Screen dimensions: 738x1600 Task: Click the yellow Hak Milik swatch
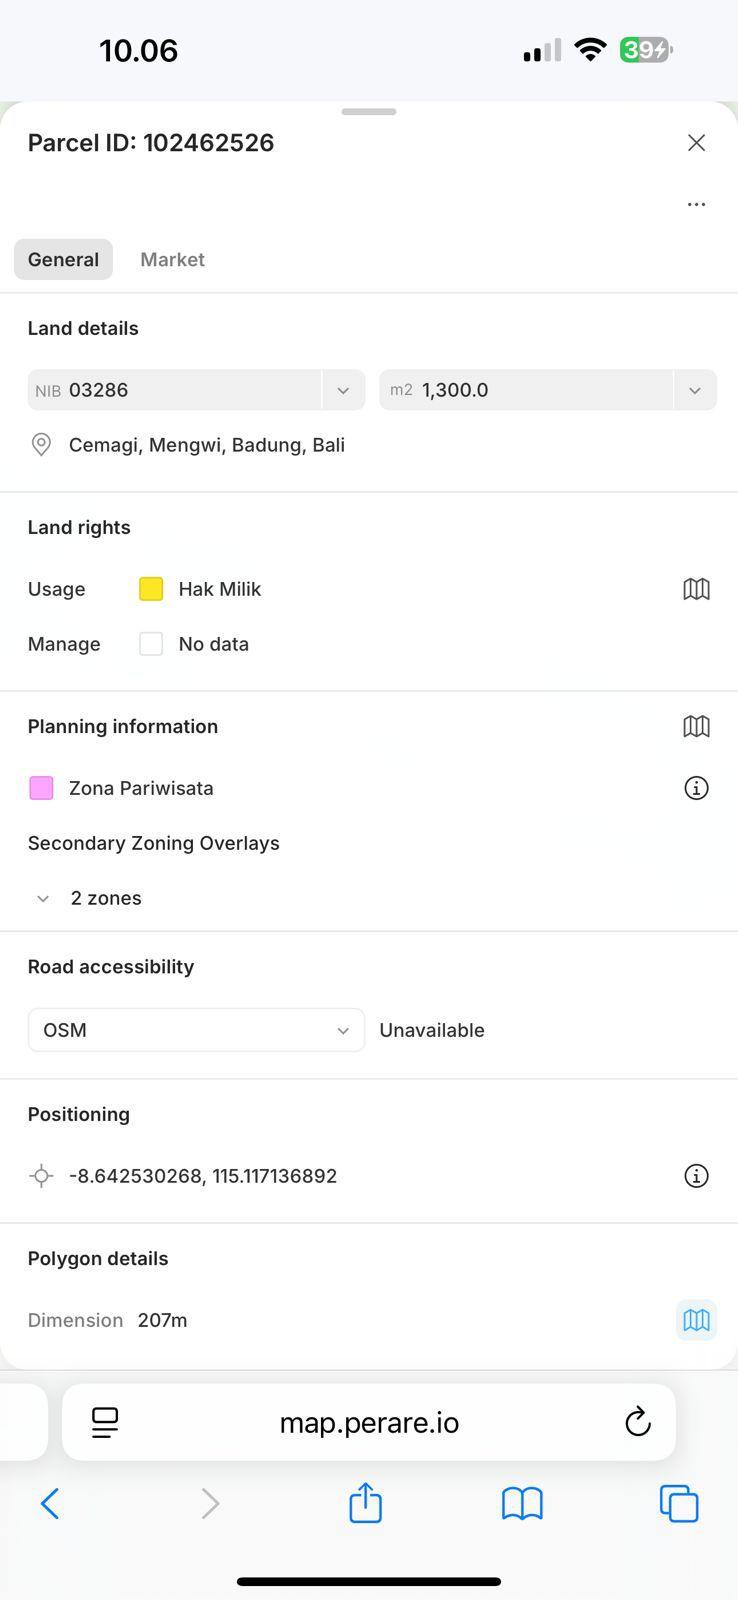pos(151,589)
